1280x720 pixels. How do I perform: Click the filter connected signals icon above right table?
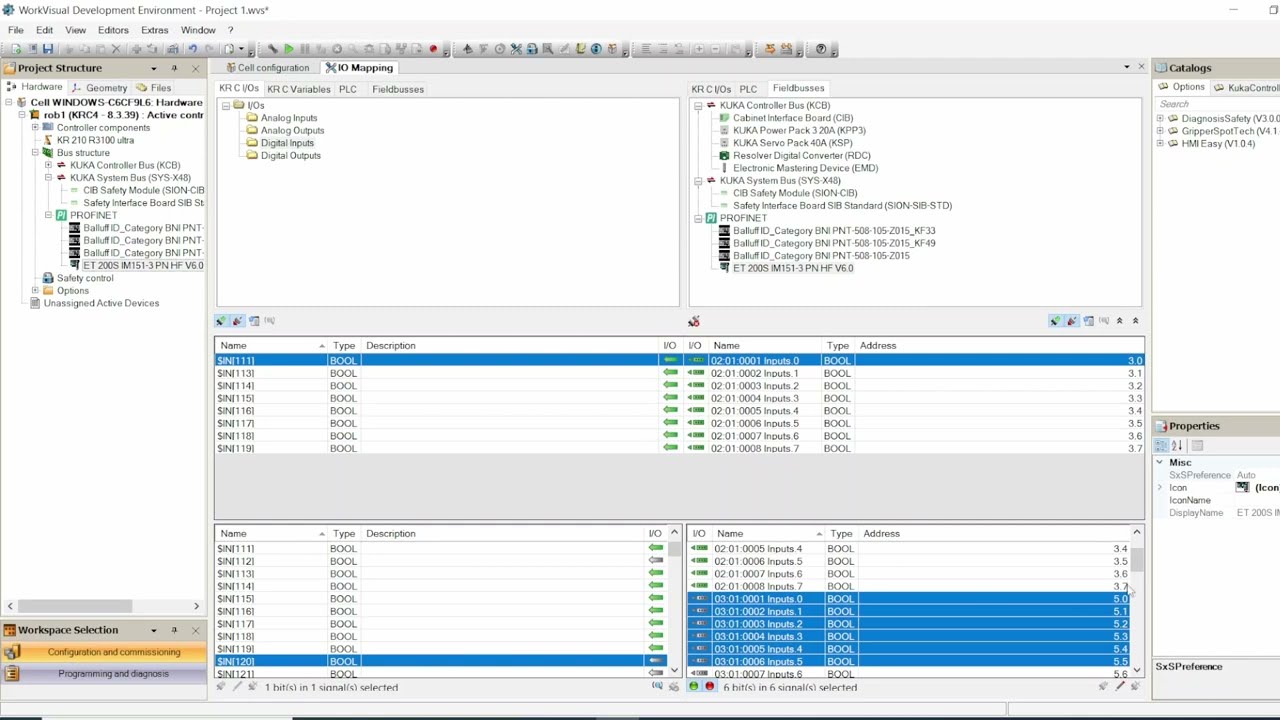click(1055, 321)
